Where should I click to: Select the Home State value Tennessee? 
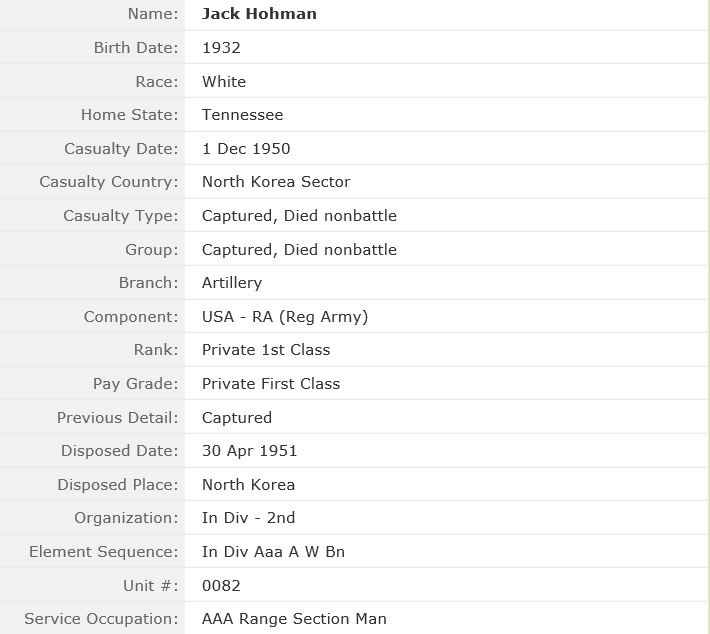242,115
